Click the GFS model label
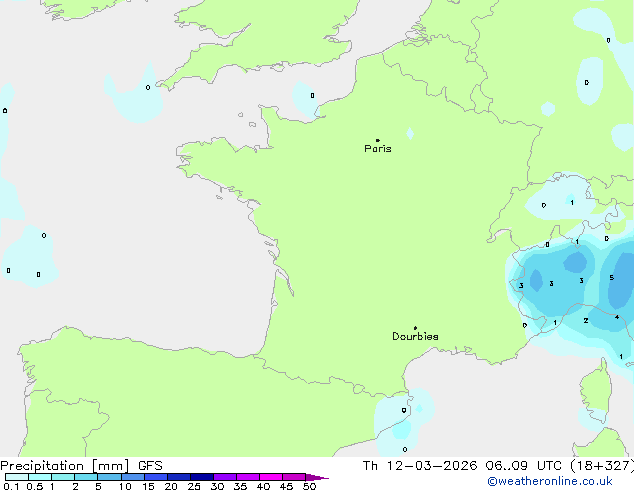Screen dimensions: 634x490 click(150, 466)
